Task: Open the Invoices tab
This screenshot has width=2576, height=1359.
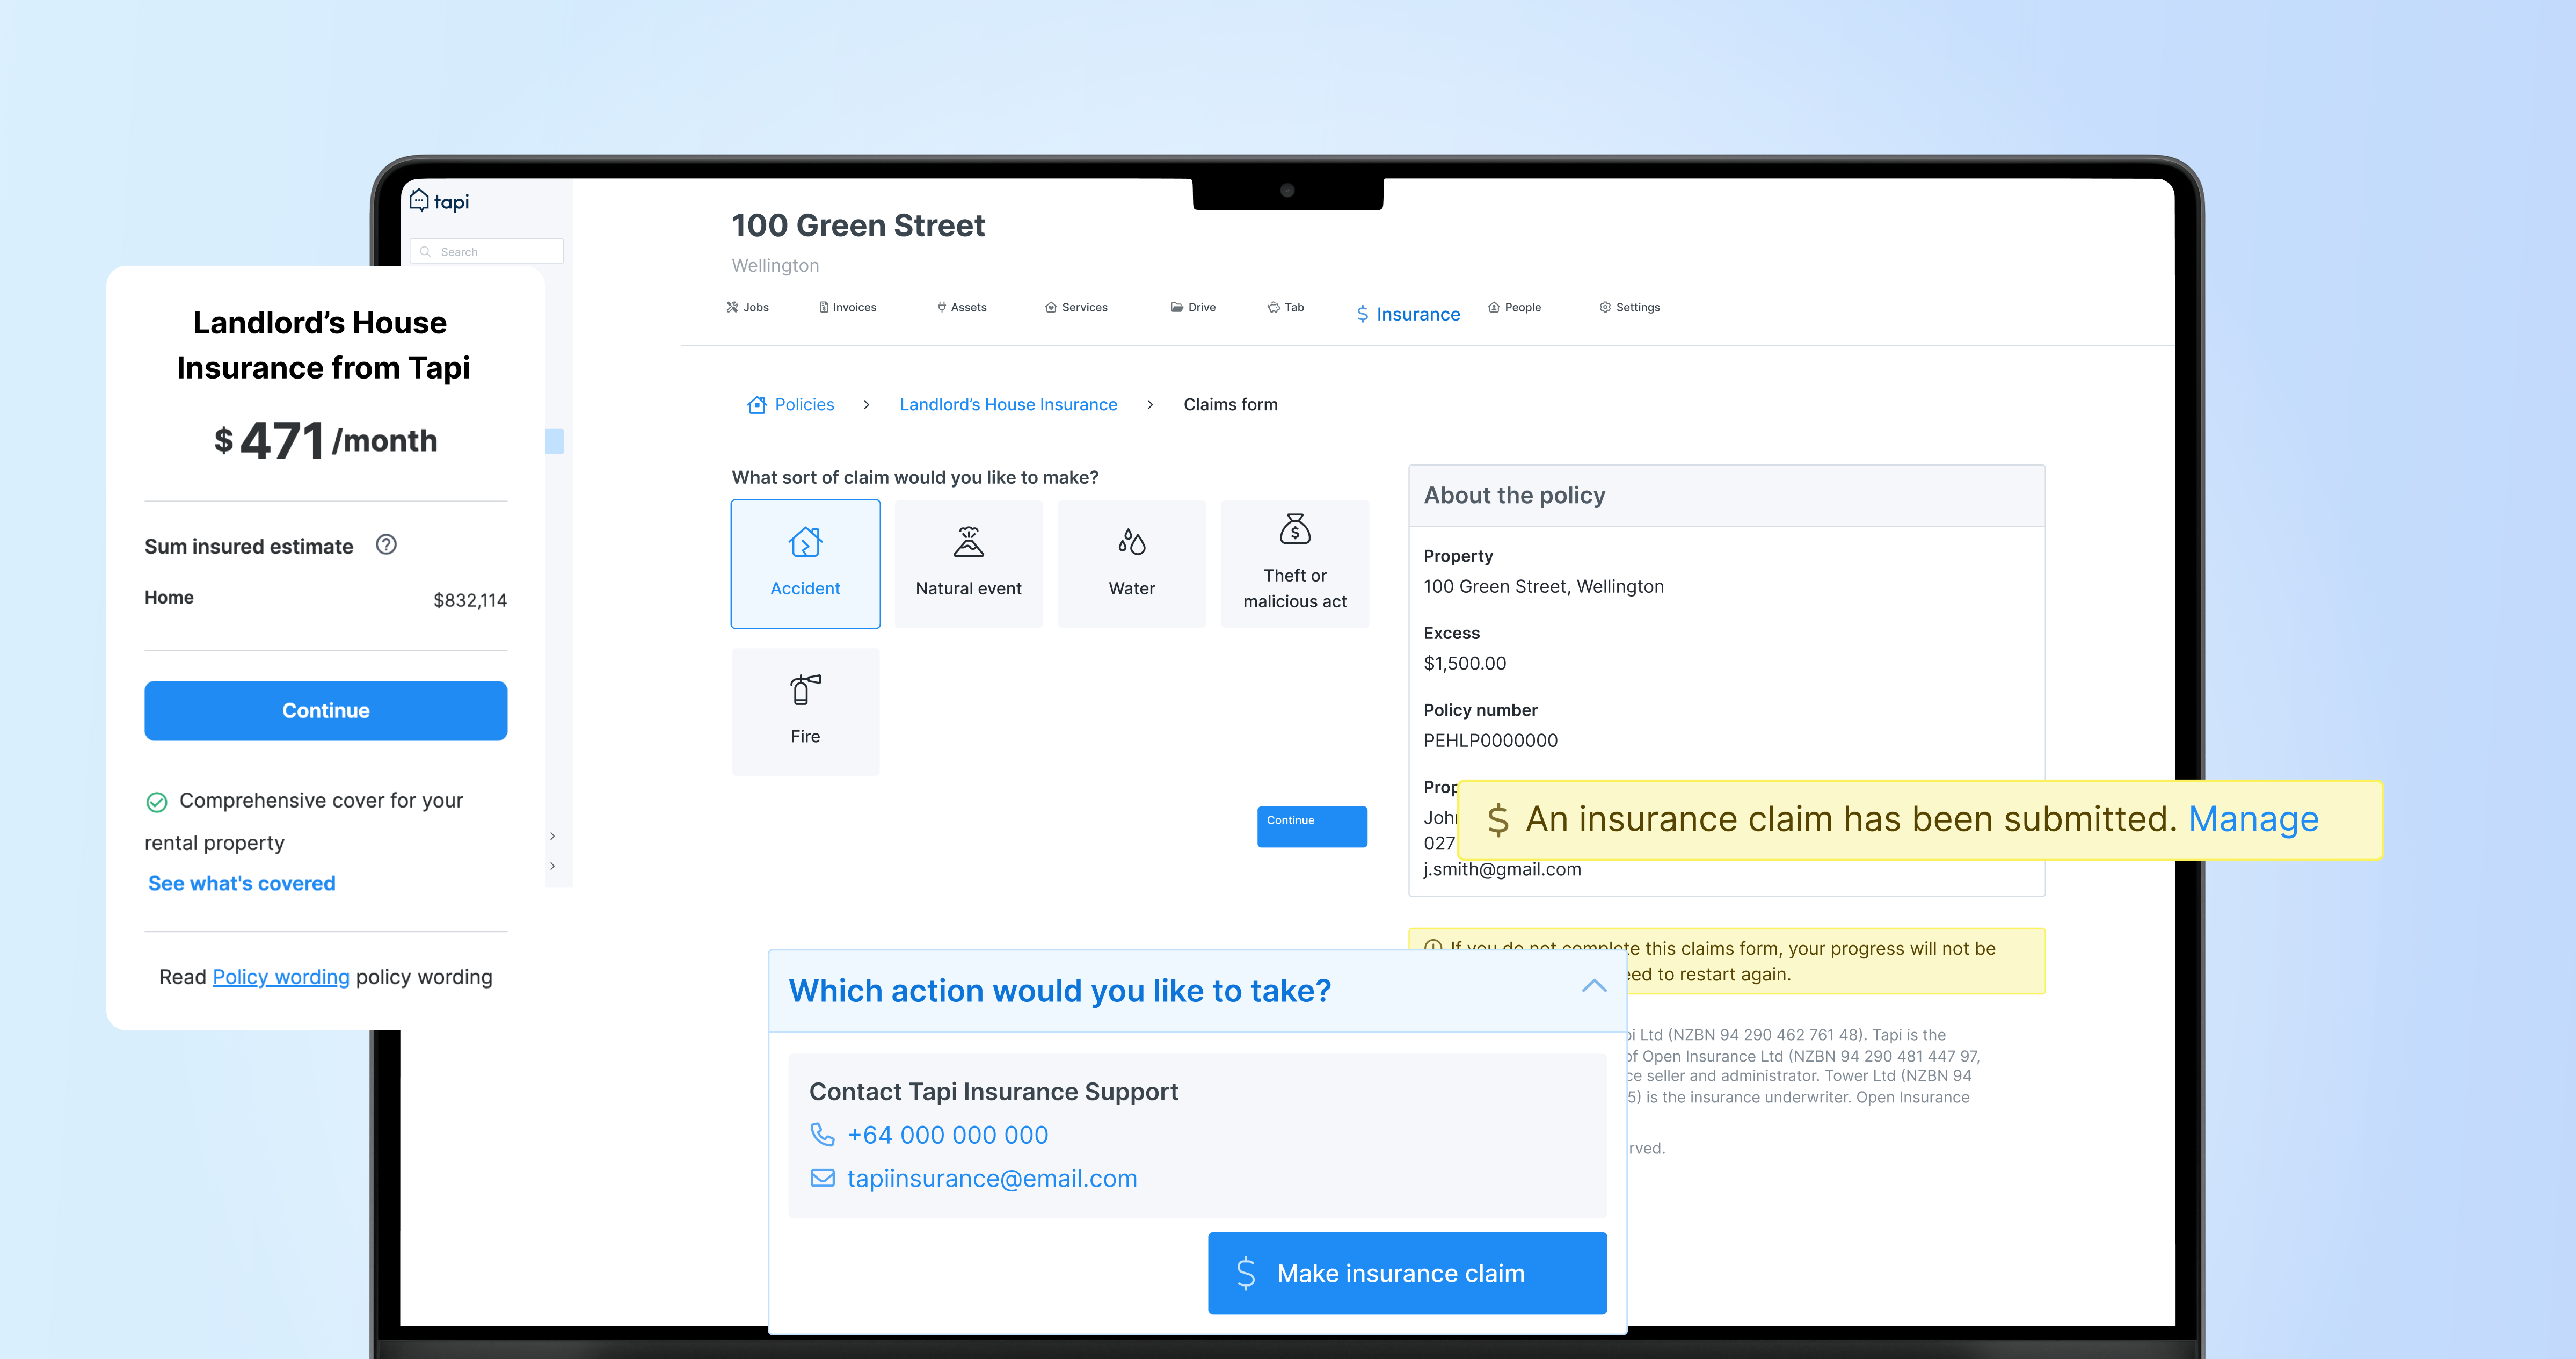Action: [847, 307]
